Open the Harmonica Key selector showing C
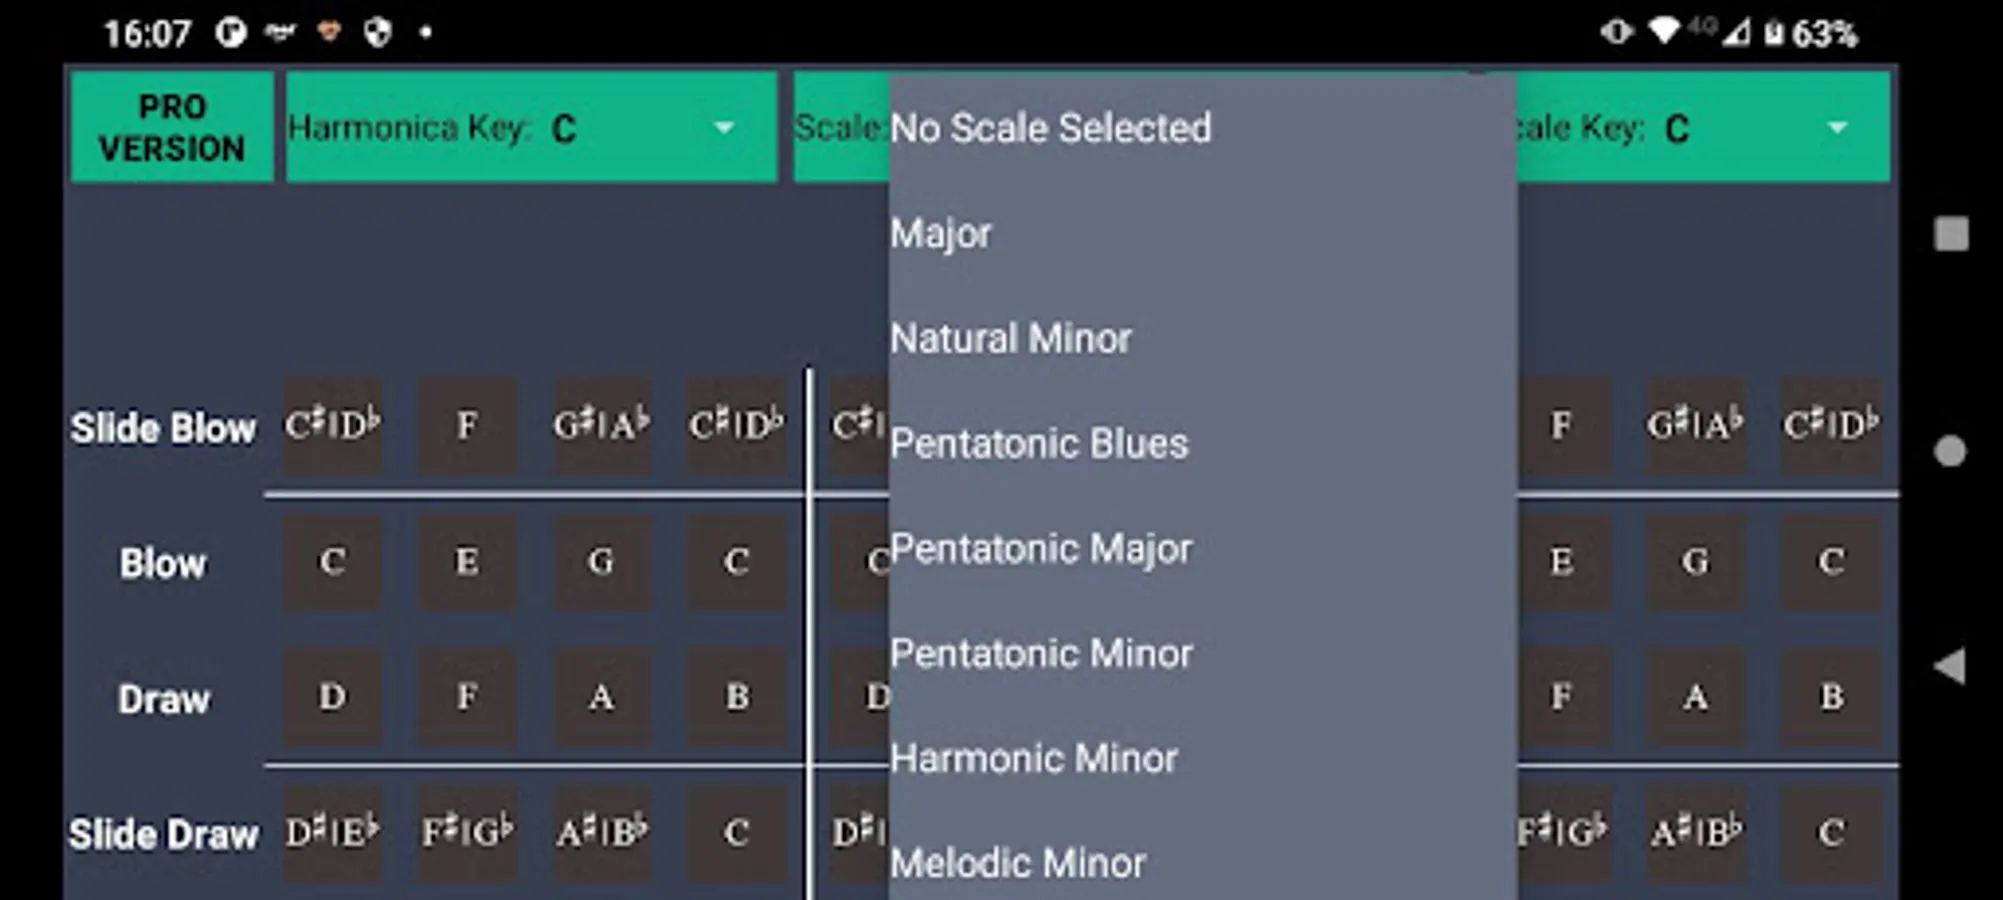This screenshot has height=900, width=2003. [532, 128]
